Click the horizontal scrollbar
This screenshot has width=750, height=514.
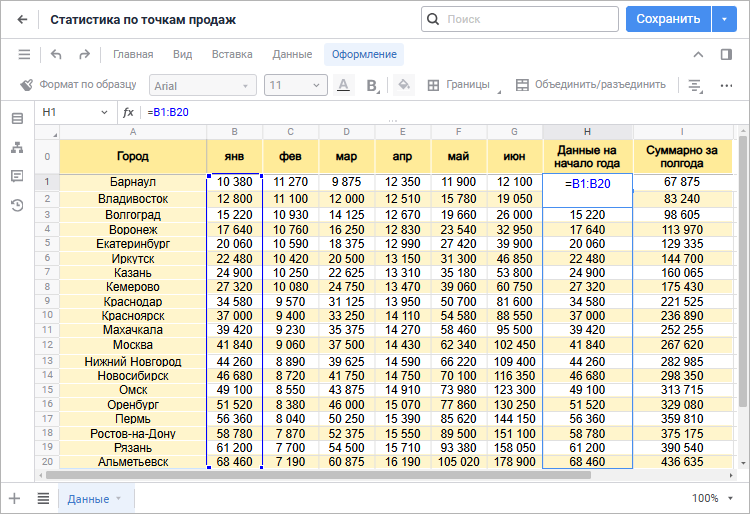[x=319, y=475]
